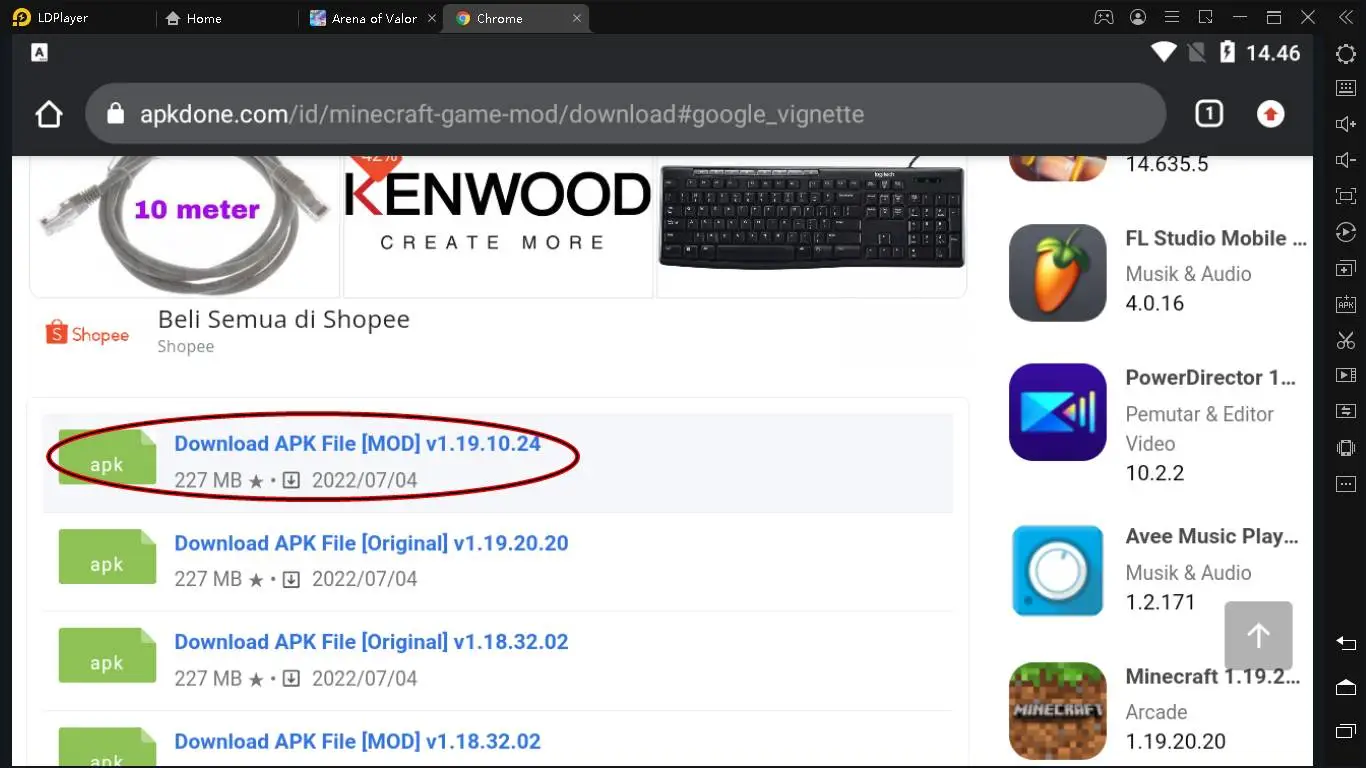This screenshot has height=768, width=1366.
Task: Toggle fullscreen from LDPlayer sidebar
Action: (x=1346, y=196)
